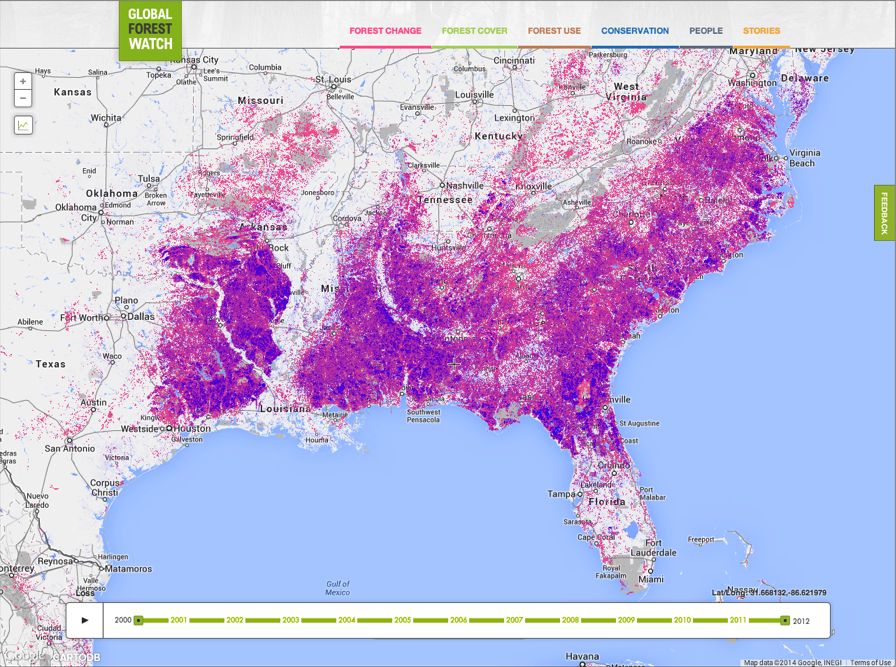Click the Dallas city marker
The width and height of the screenshot is (896, 667).
pyautogui.click(x=123, y=316)
